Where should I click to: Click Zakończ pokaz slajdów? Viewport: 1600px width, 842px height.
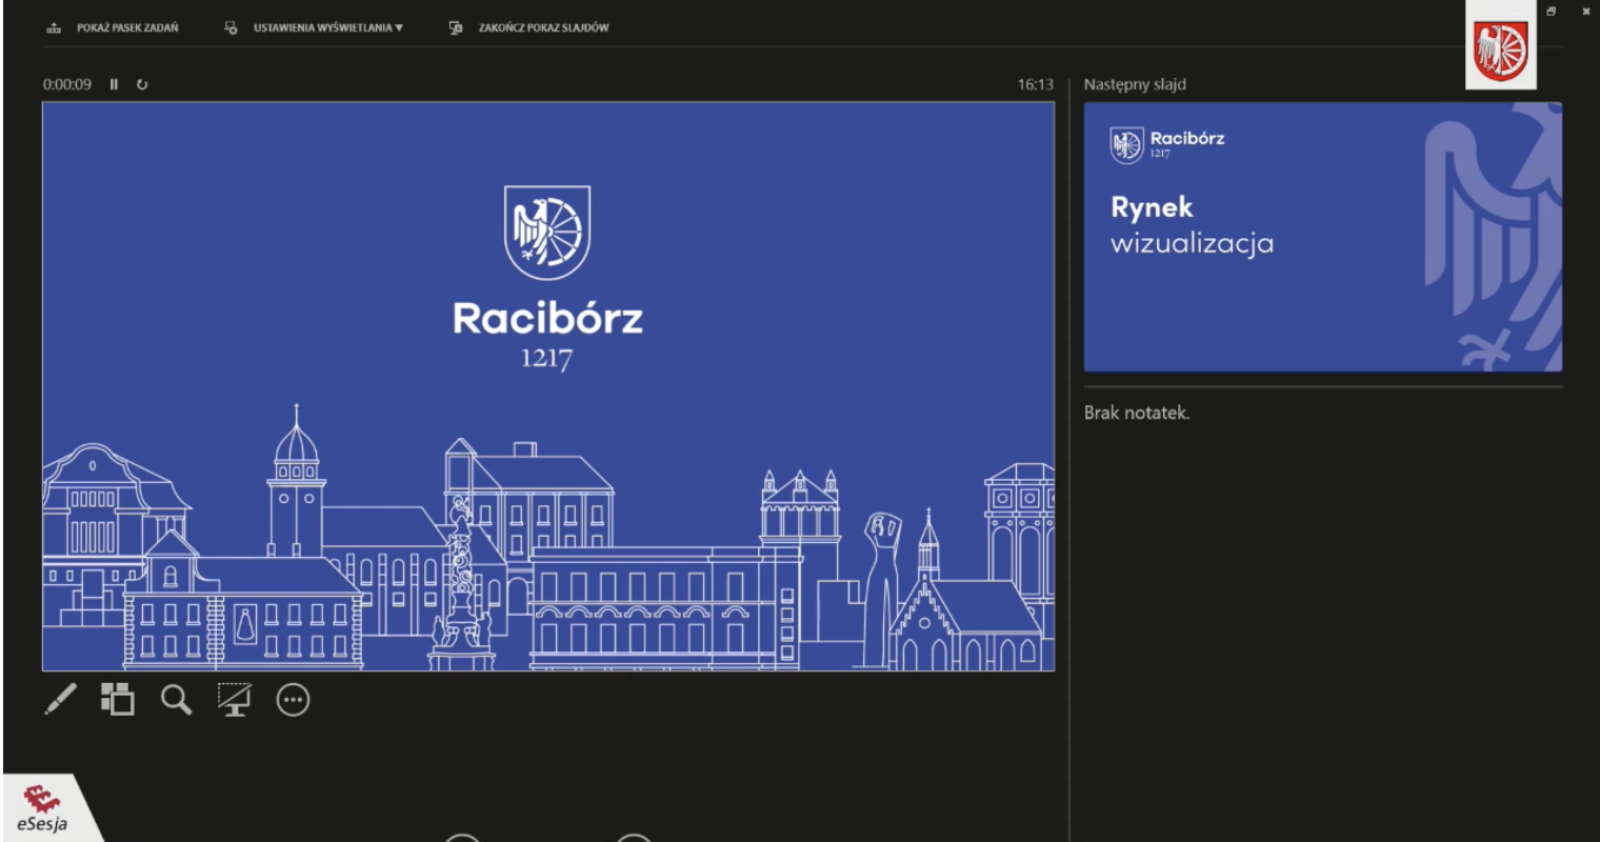coord(542,28)
